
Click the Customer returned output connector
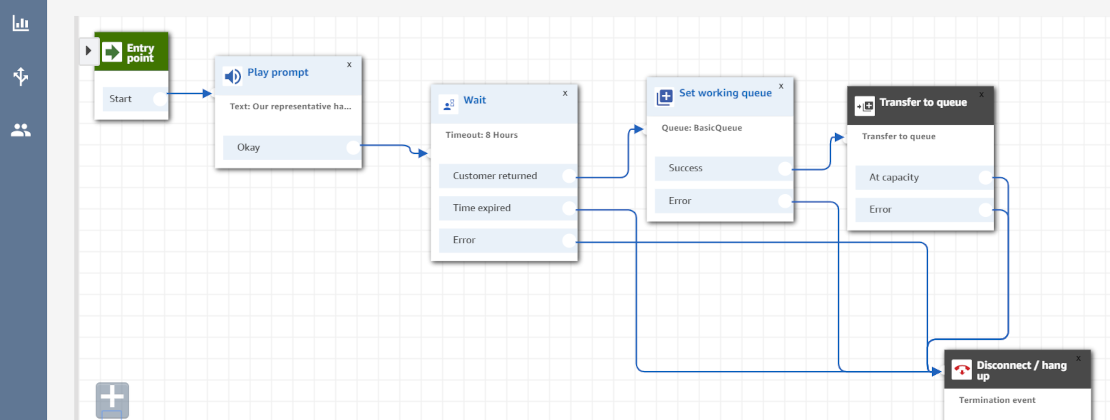click(568, 176)
